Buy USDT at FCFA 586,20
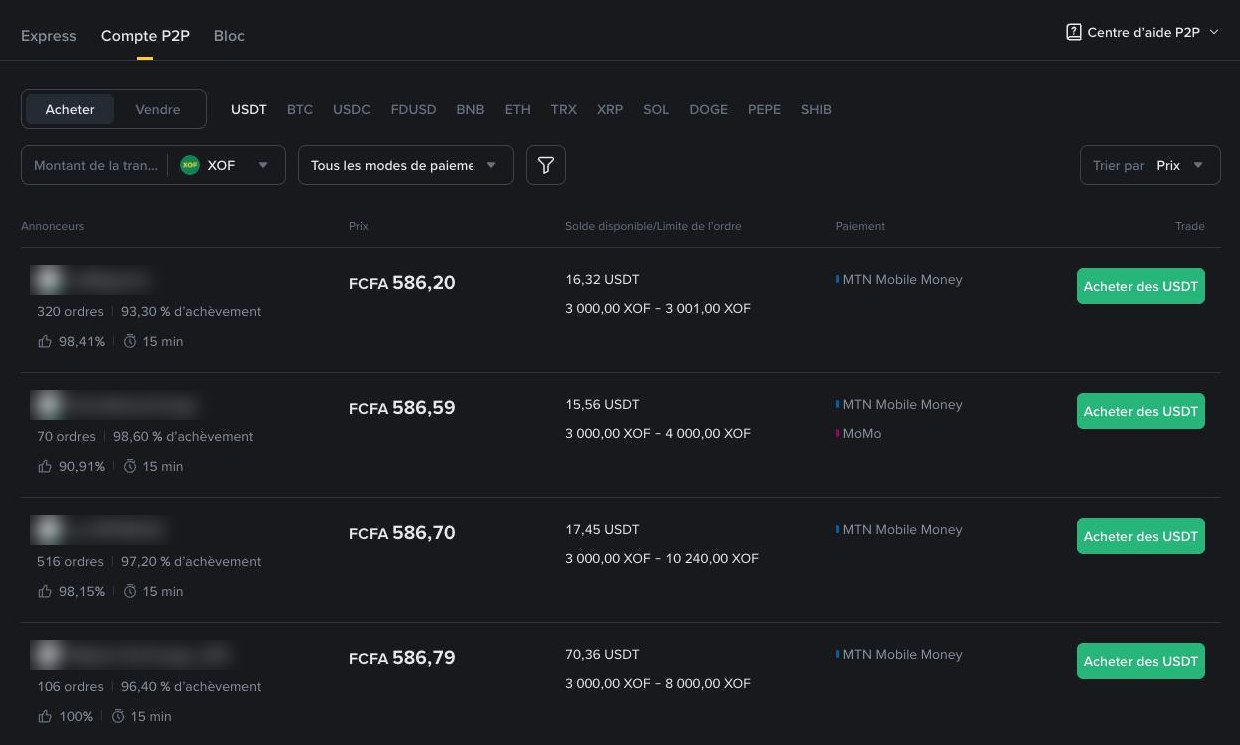 pyautogui.click(x=1141, y=286)
